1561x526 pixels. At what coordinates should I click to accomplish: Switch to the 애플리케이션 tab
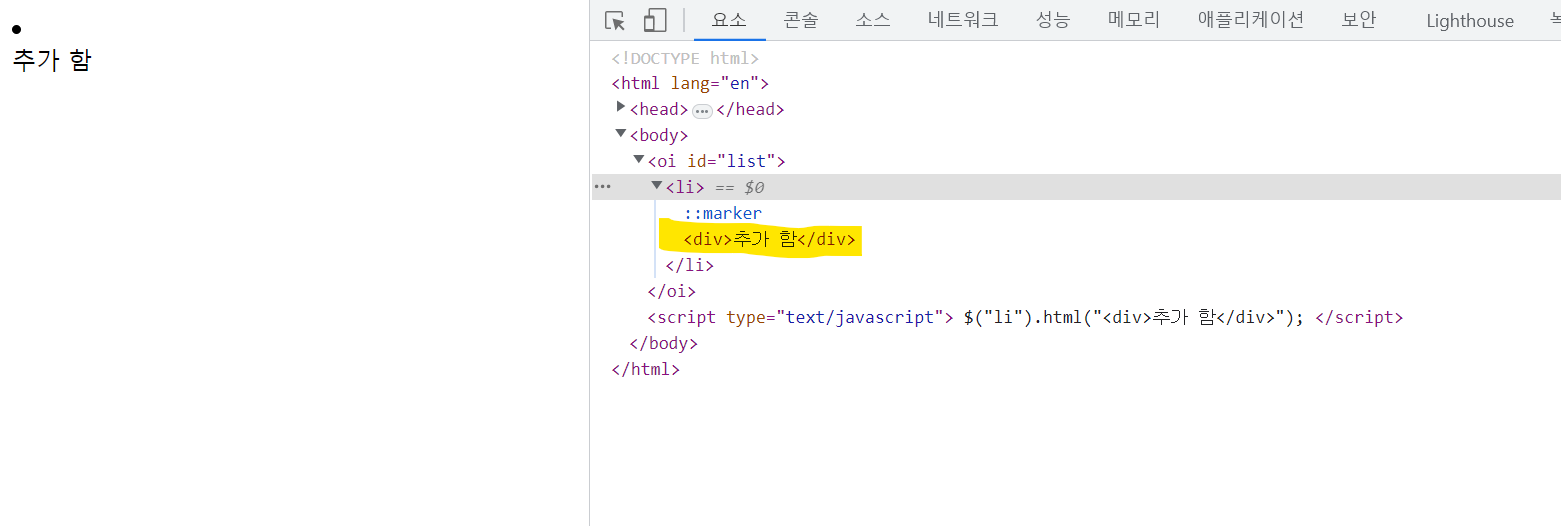click(1251, 20)
